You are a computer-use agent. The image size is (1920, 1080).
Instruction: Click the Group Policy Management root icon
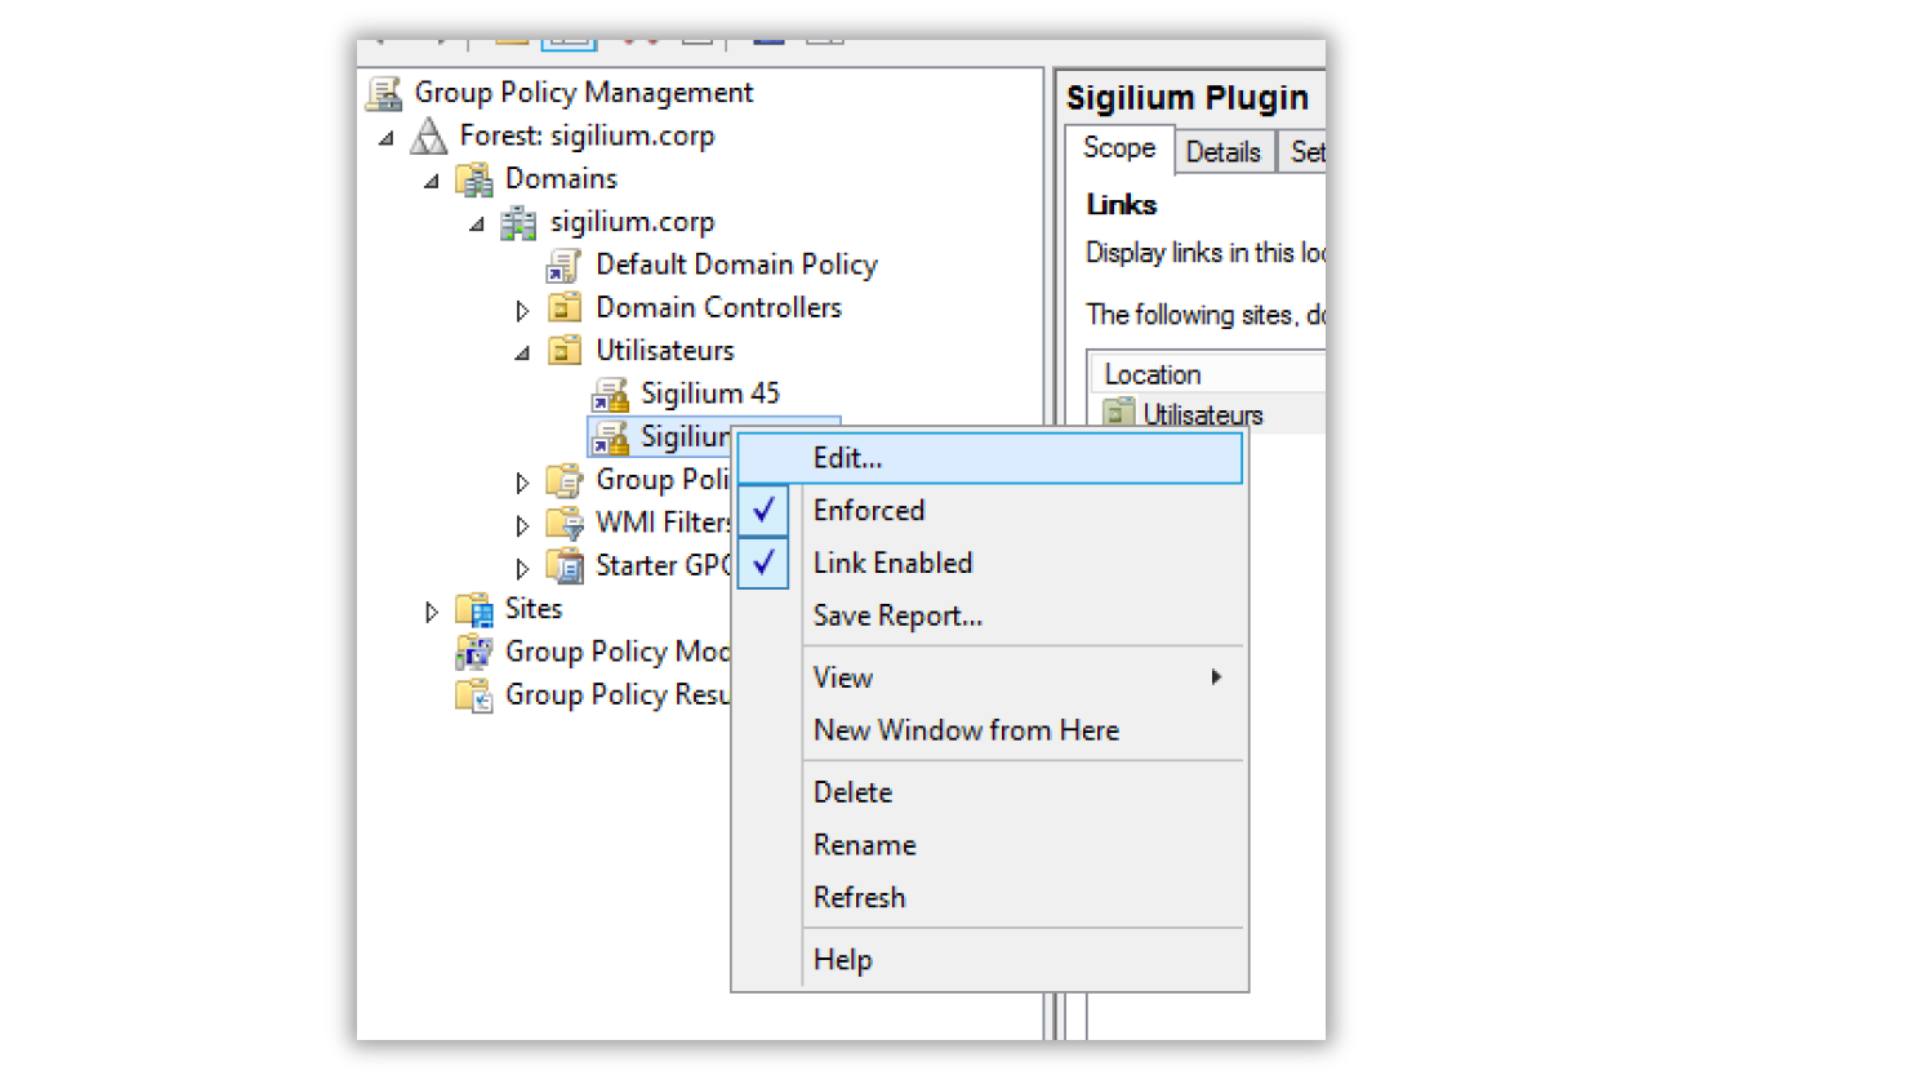pyautogui.click(x=384, y=93)
